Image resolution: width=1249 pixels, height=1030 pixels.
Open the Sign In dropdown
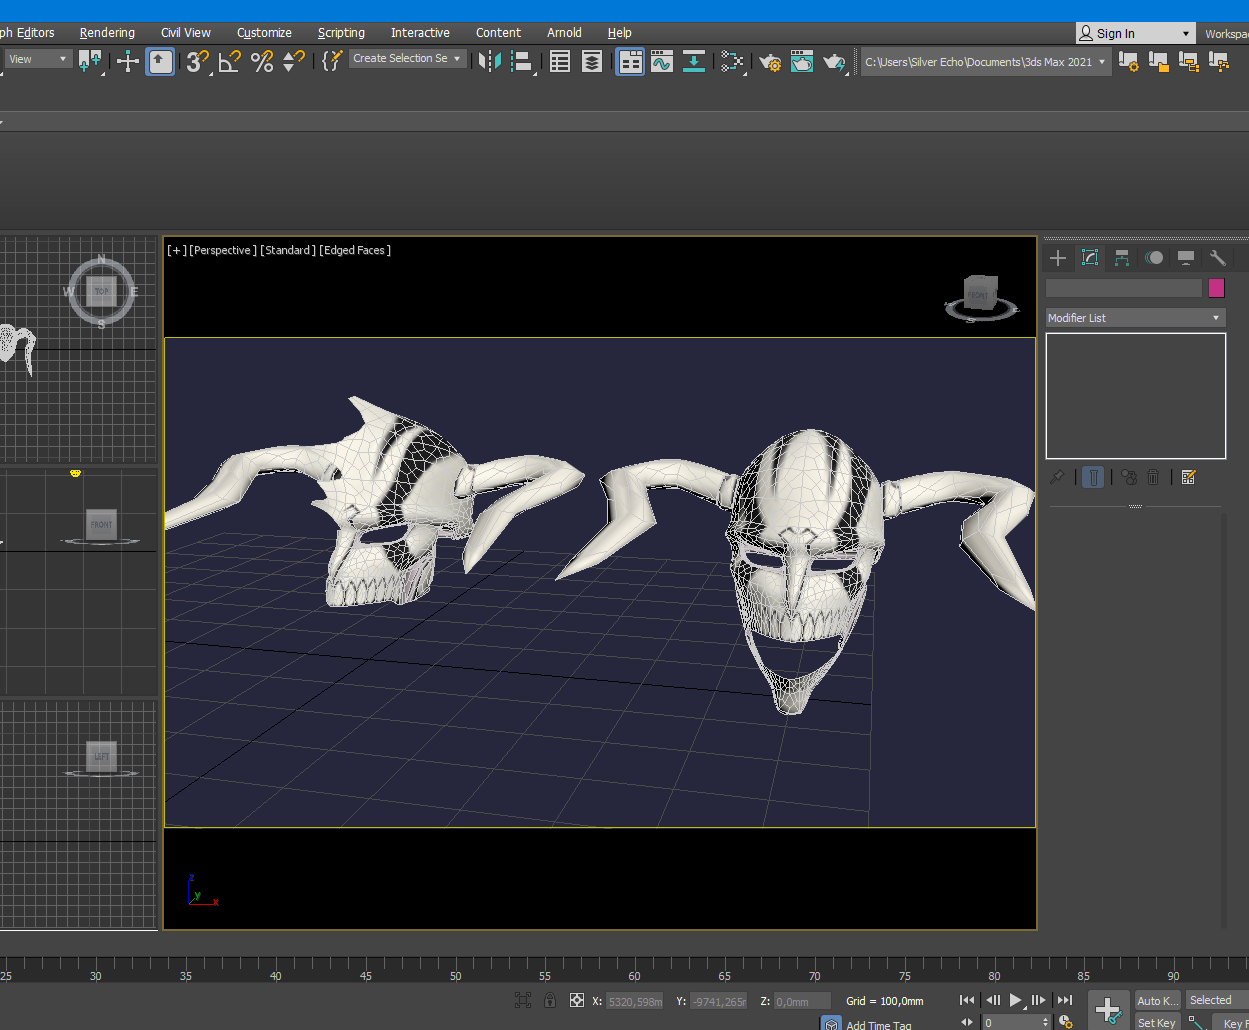tap(1136, 33)
